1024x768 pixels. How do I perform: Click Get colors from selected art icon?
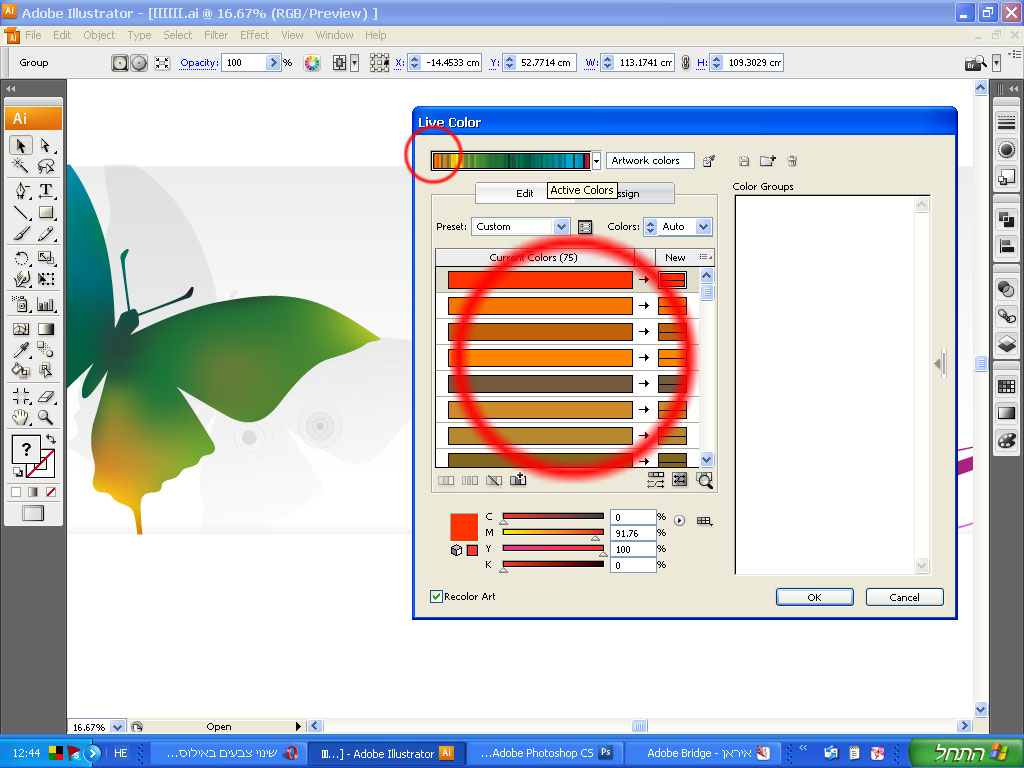pyautogui.click(x=709, y=161)
